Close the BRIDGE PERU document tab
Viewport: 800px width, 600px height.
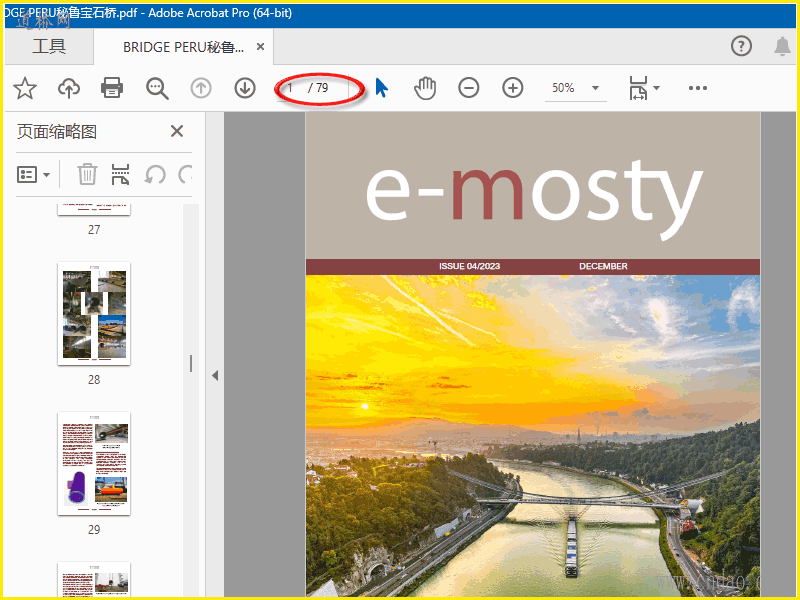(260, 47)
